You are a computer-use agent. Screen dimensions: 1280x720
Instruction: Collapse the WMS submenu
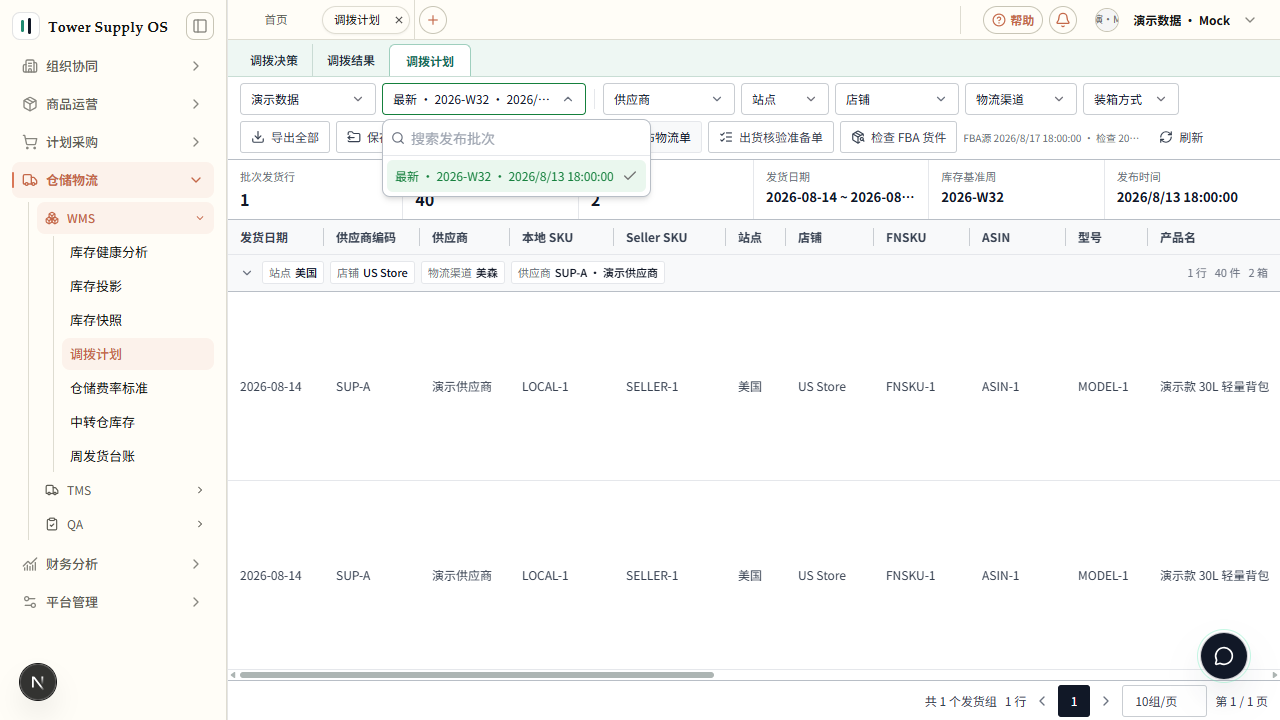pos(125,218)
